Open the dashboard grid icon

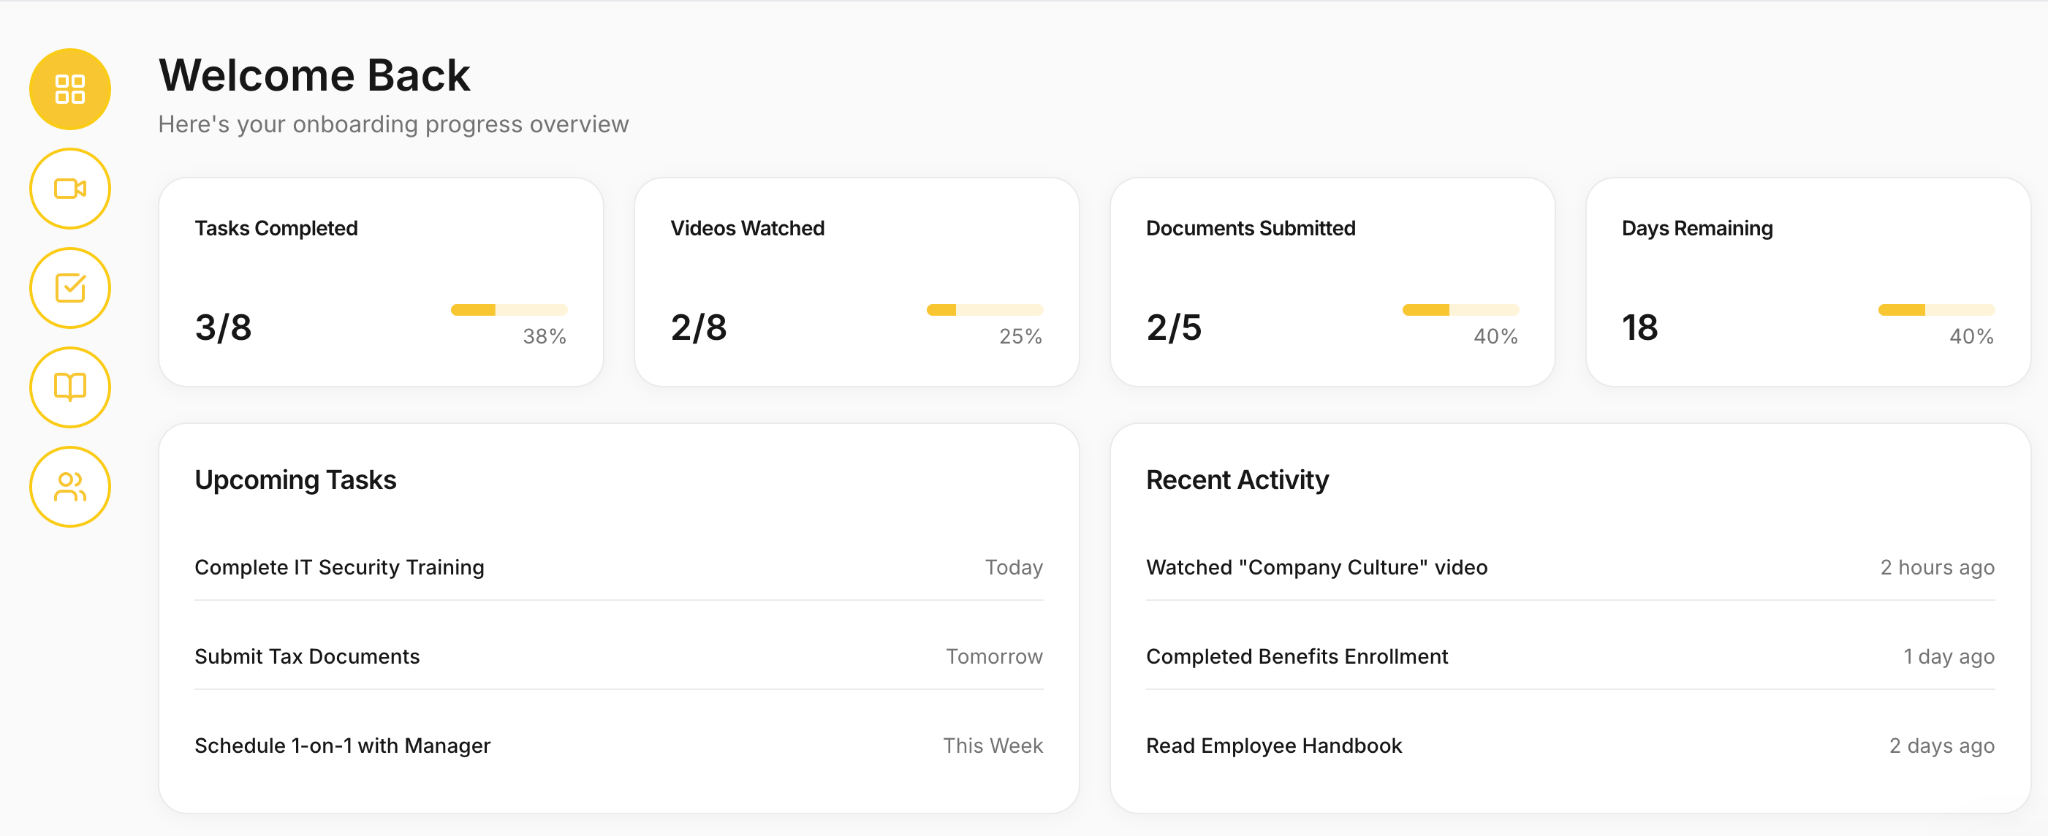click(70, 89)
